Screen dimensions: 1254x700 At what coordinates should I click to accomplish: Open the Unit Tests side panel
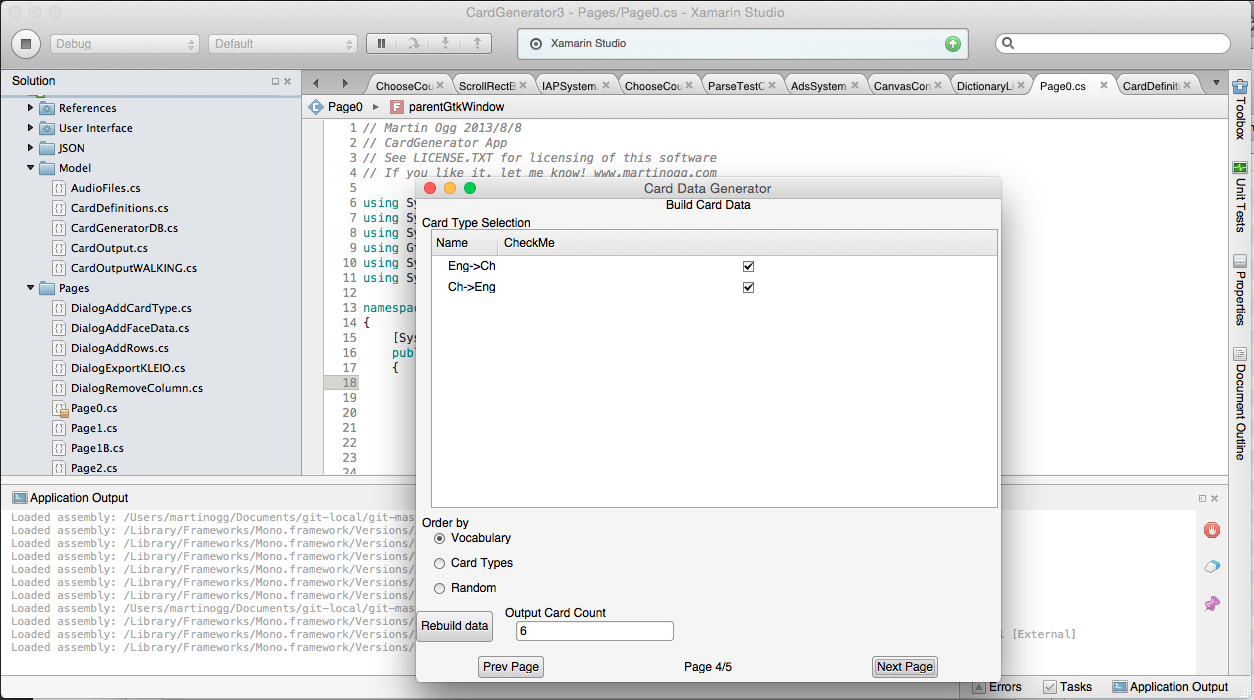tap(1240, 196)
